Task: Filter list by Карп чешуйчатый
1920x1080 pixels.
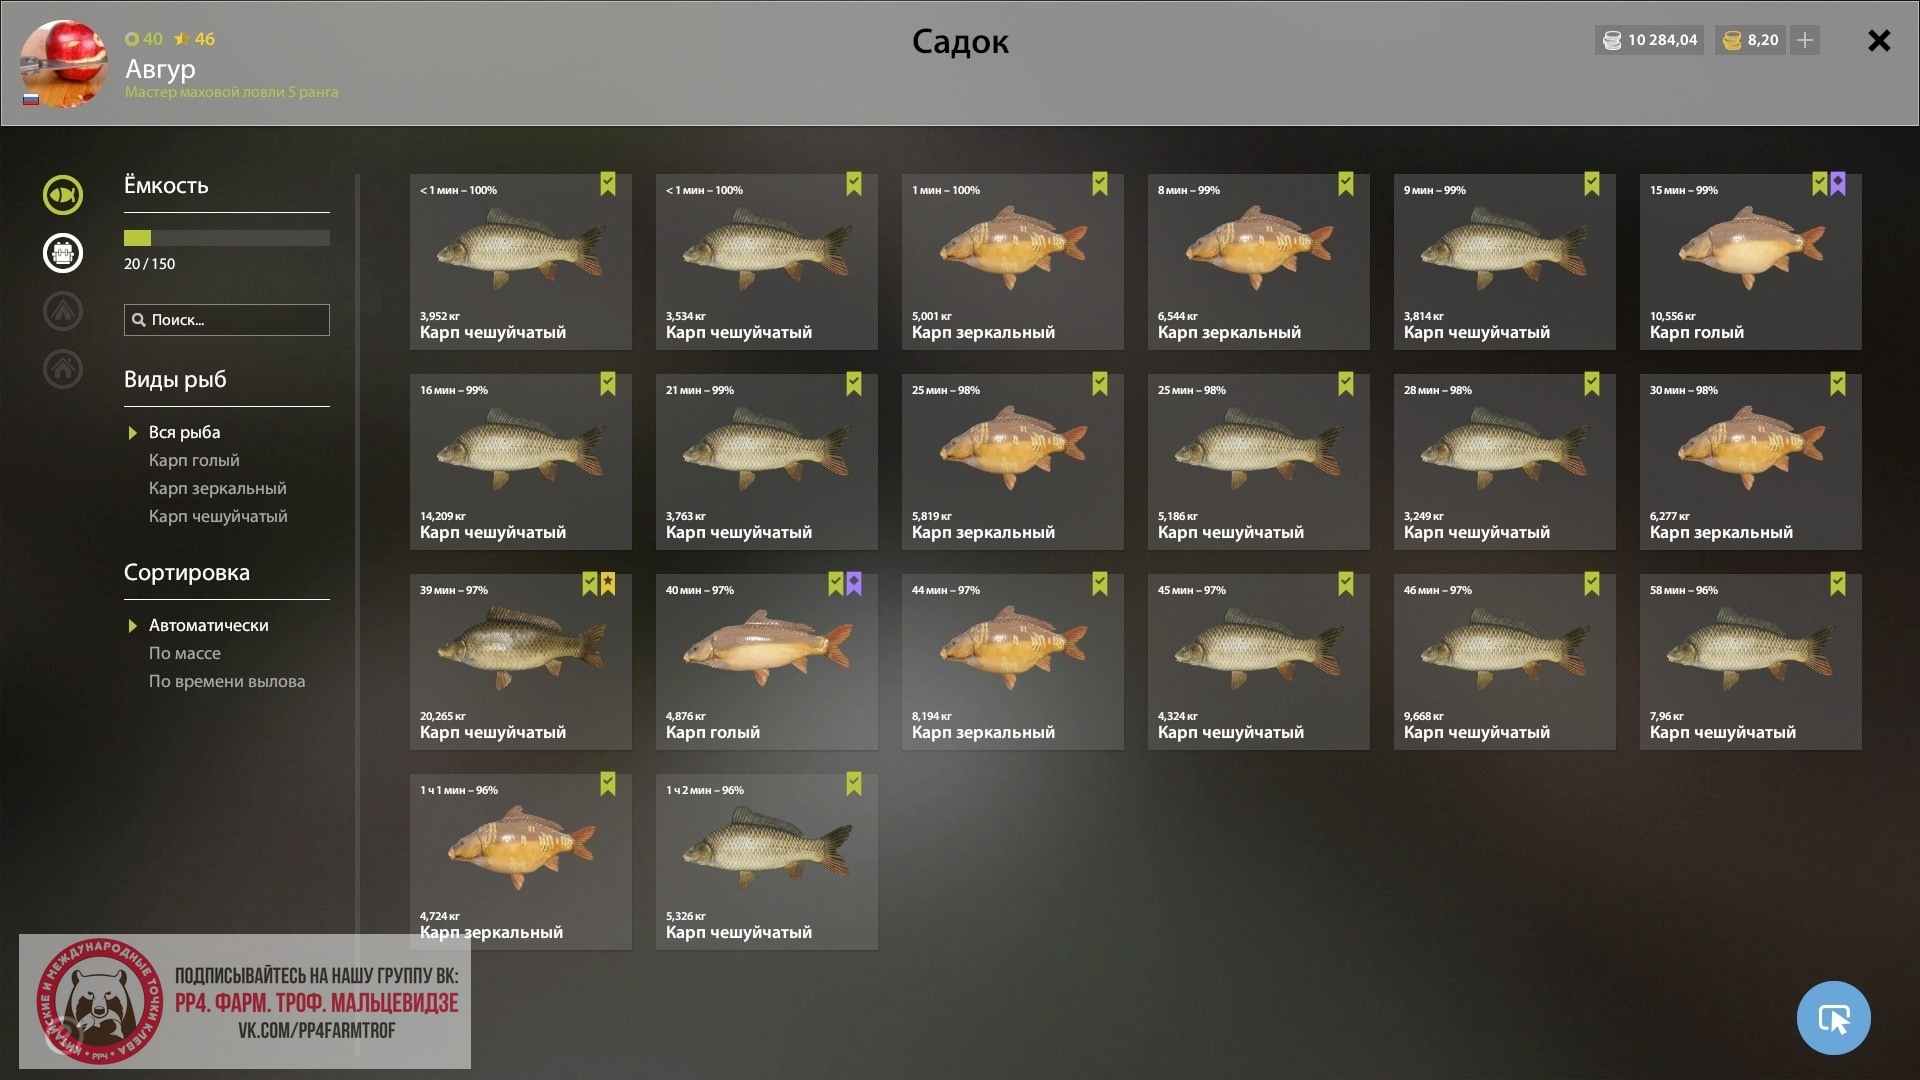Action: tap(218, 516)
